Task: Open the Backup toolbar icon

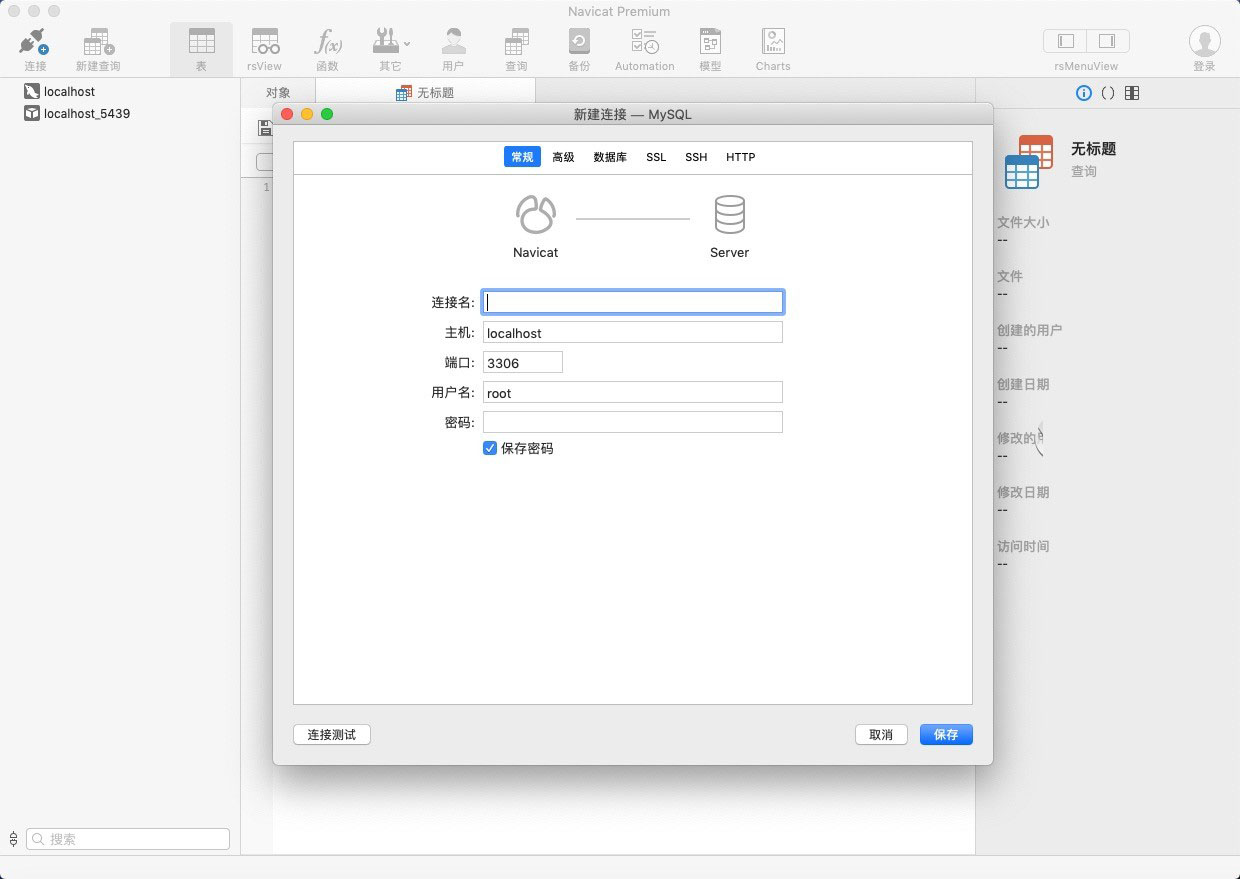Action: tap(579, 41)
